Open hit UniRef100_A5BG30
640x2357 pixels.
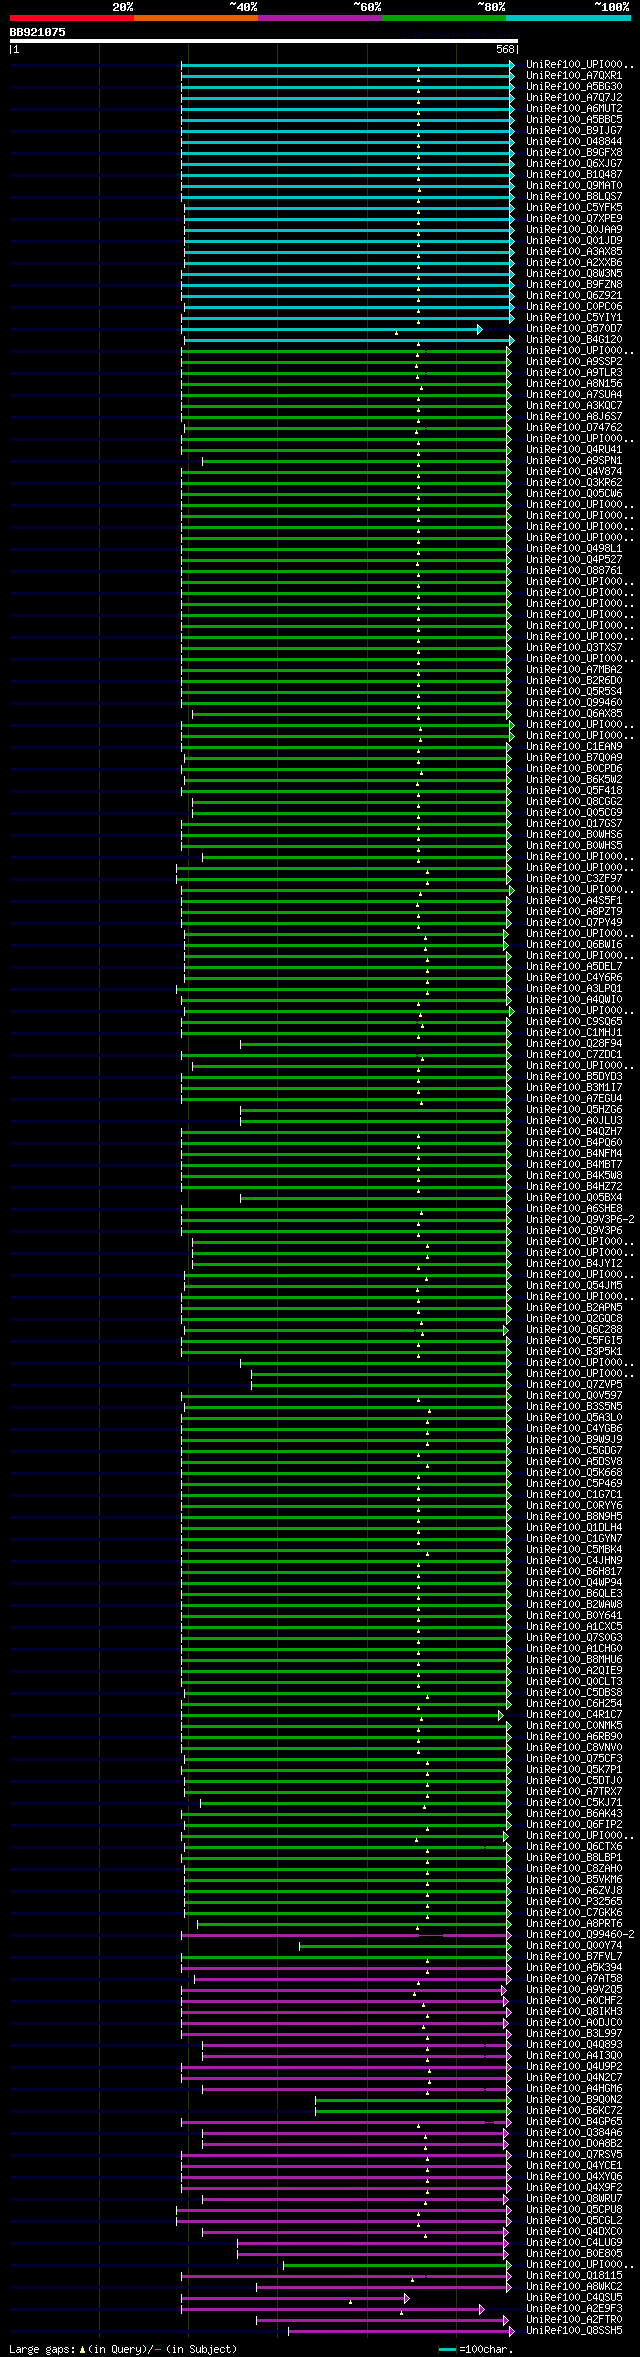point(574,86)
